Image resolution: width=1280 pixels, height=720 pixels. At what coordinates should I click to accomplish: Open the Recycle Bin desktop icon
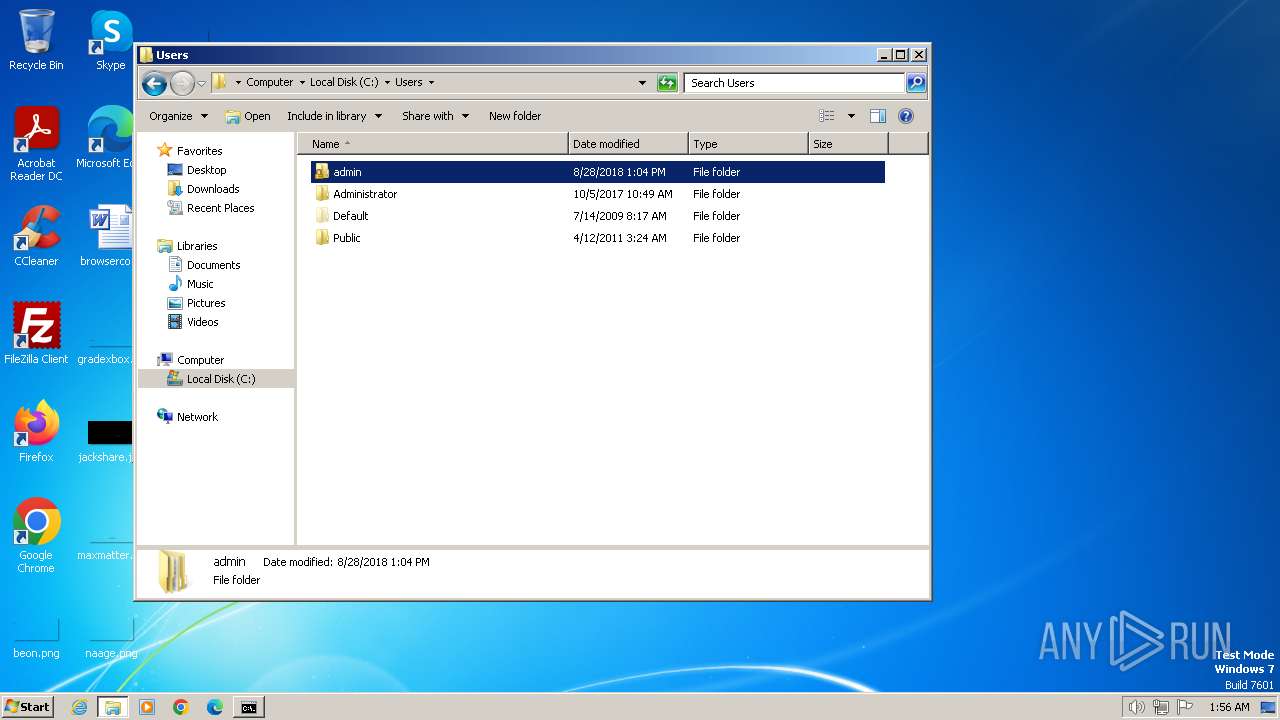pos(36,40)
